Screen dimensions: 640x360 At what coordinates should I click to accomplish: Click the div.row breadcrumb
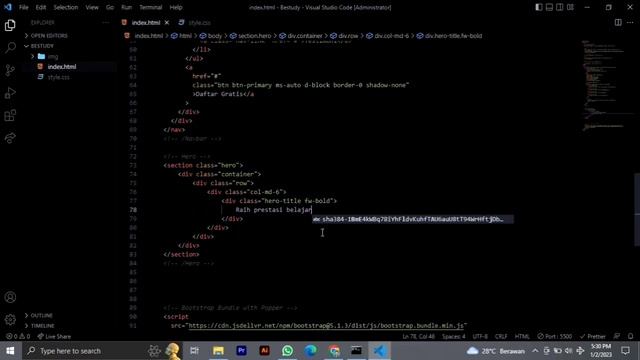pos(348,36)
